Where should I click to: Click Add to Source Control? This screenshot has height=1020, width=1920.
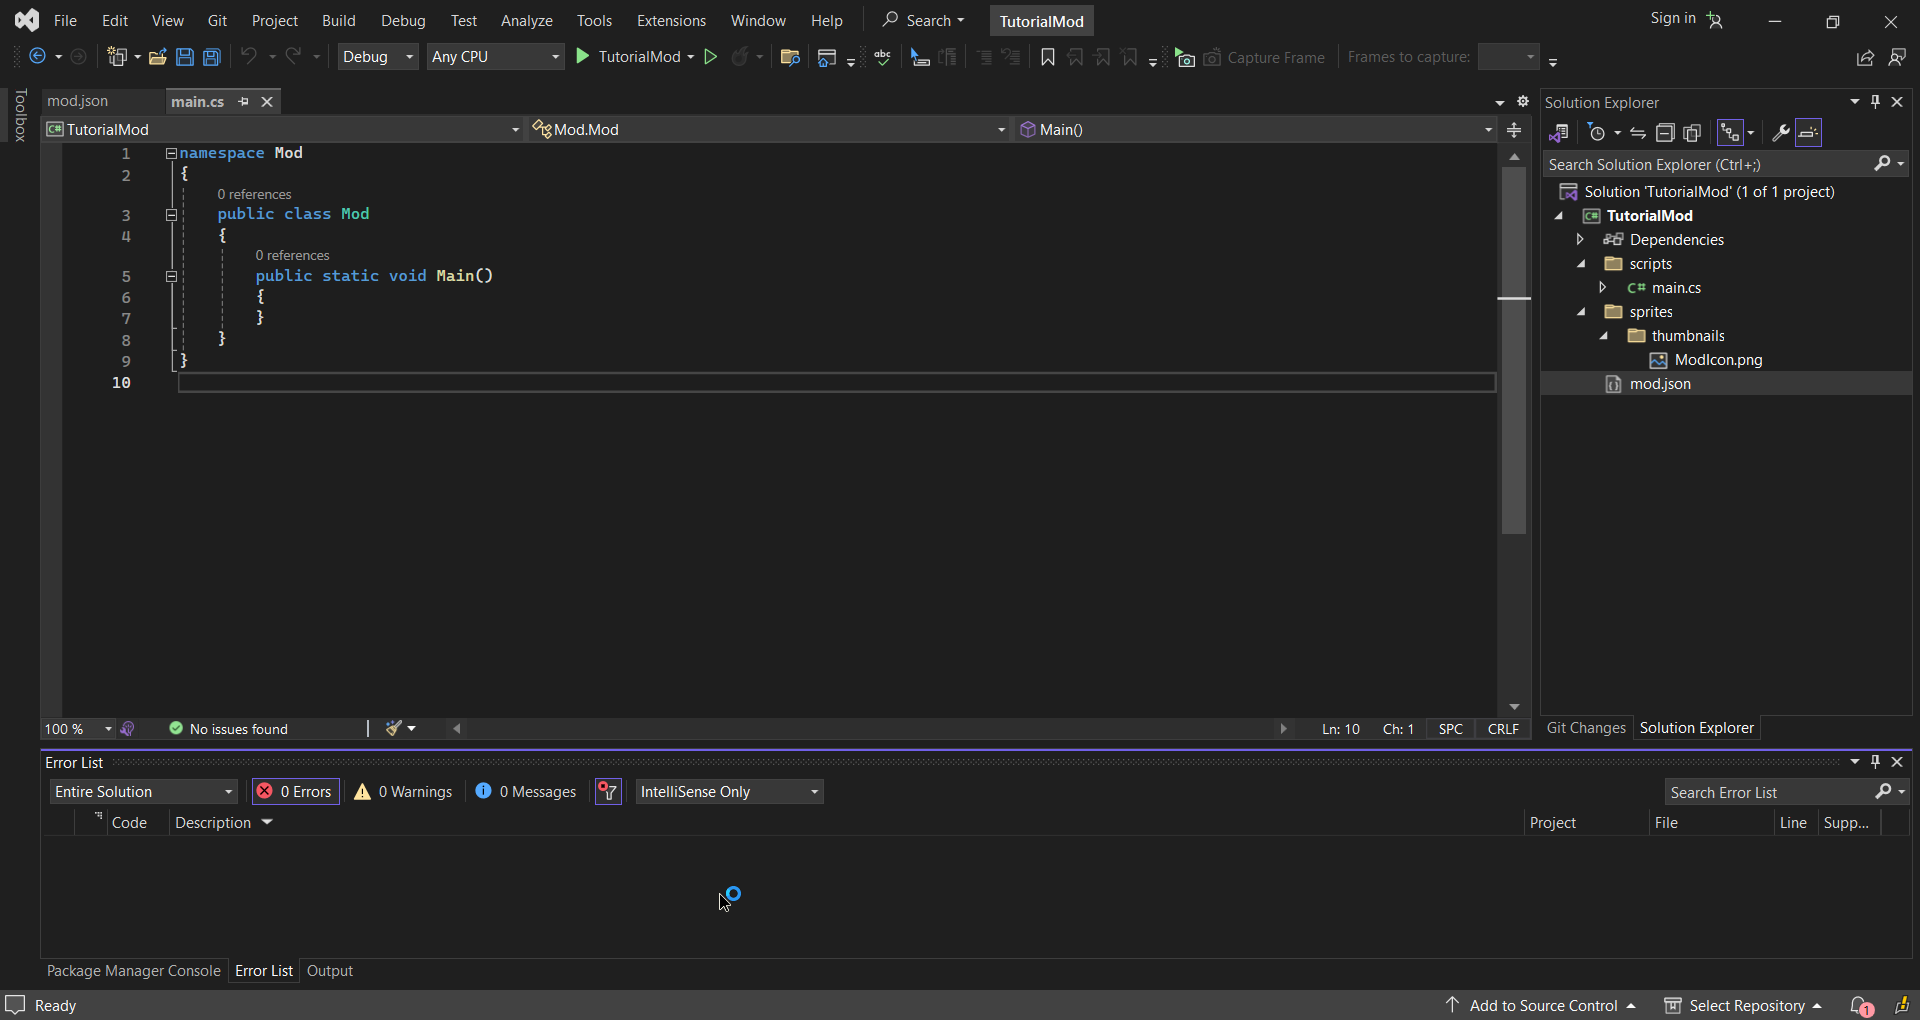tap(1541, 1005)
